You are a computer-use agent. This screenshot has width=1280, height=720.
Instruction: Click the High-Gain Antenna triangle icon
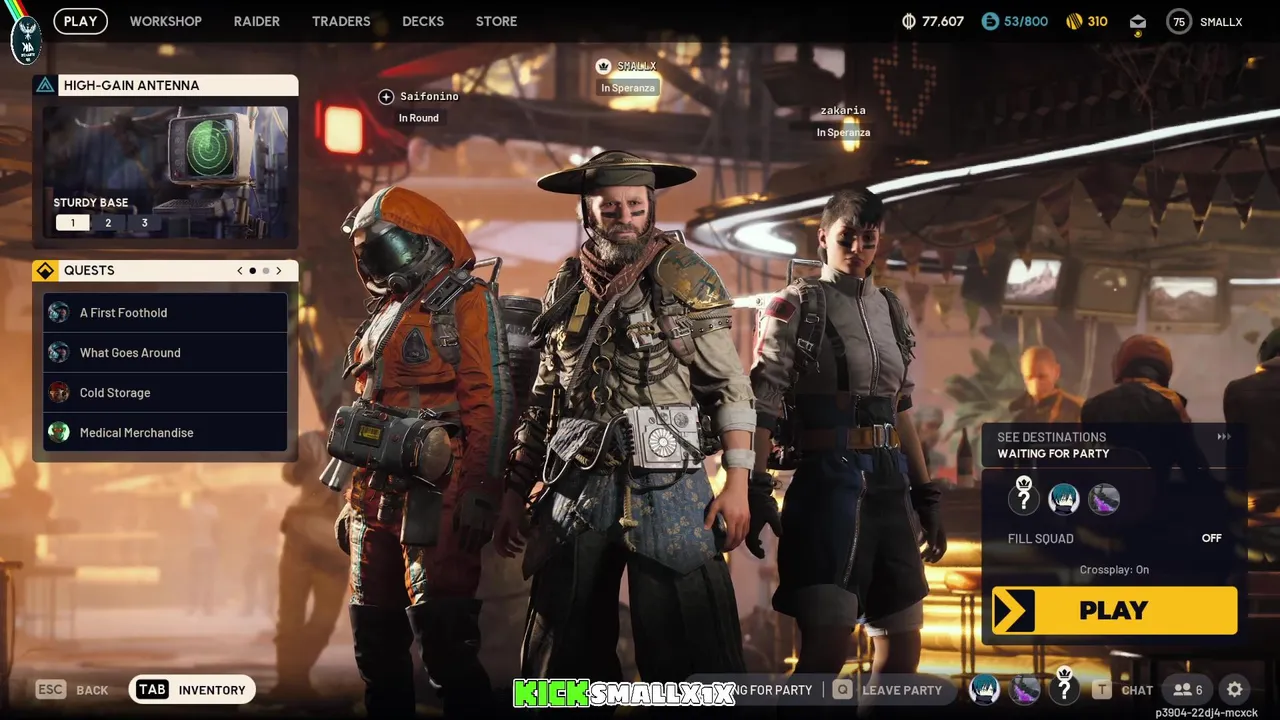coord(45,85)
